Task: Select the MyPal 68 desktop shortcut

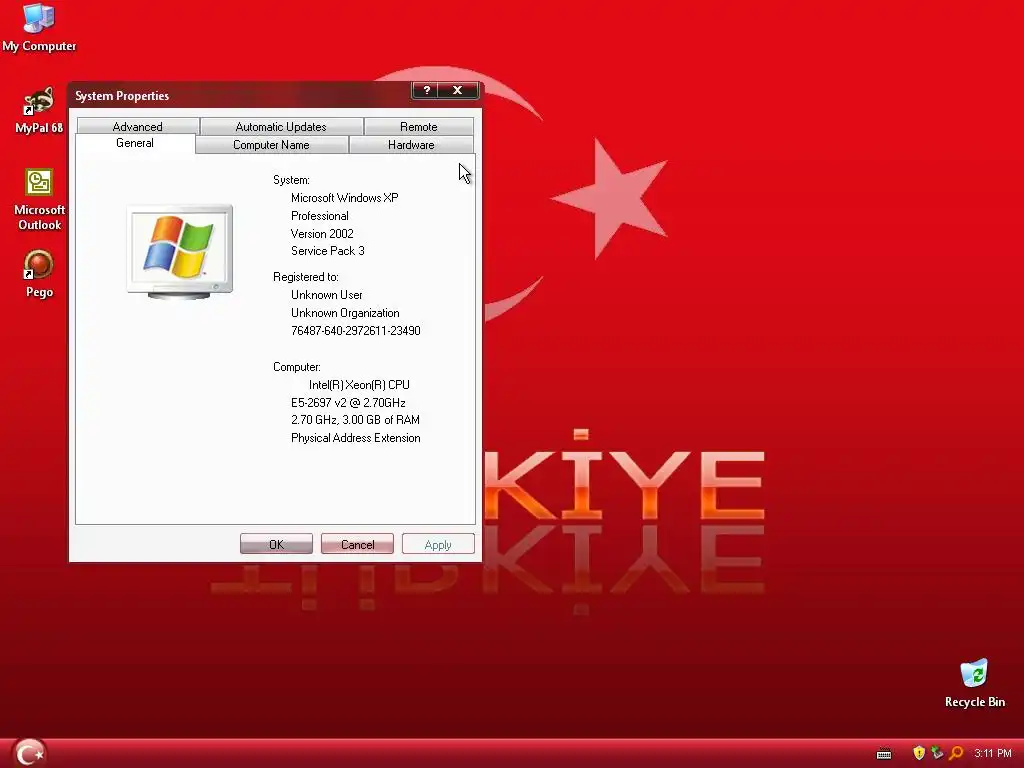Action: click(x=39, y=110)
